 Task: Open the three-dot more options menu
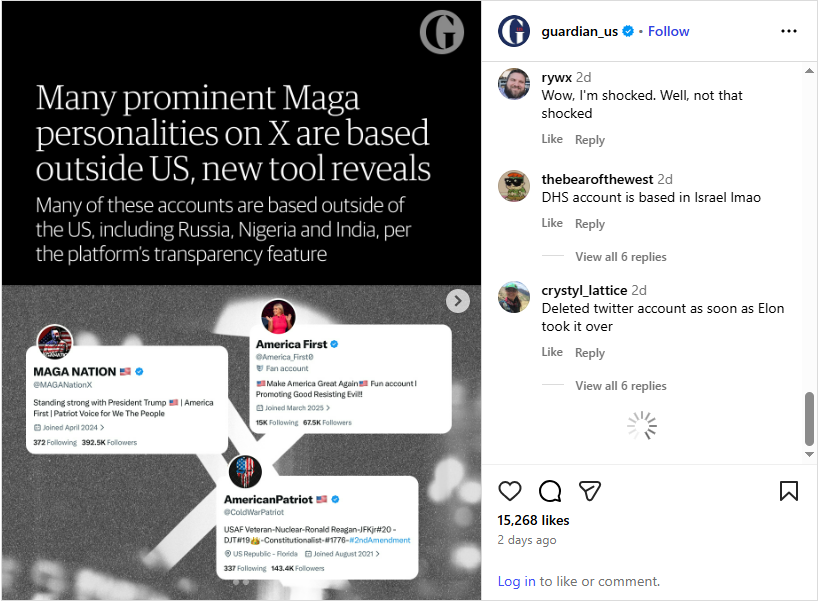pos(789,31)
